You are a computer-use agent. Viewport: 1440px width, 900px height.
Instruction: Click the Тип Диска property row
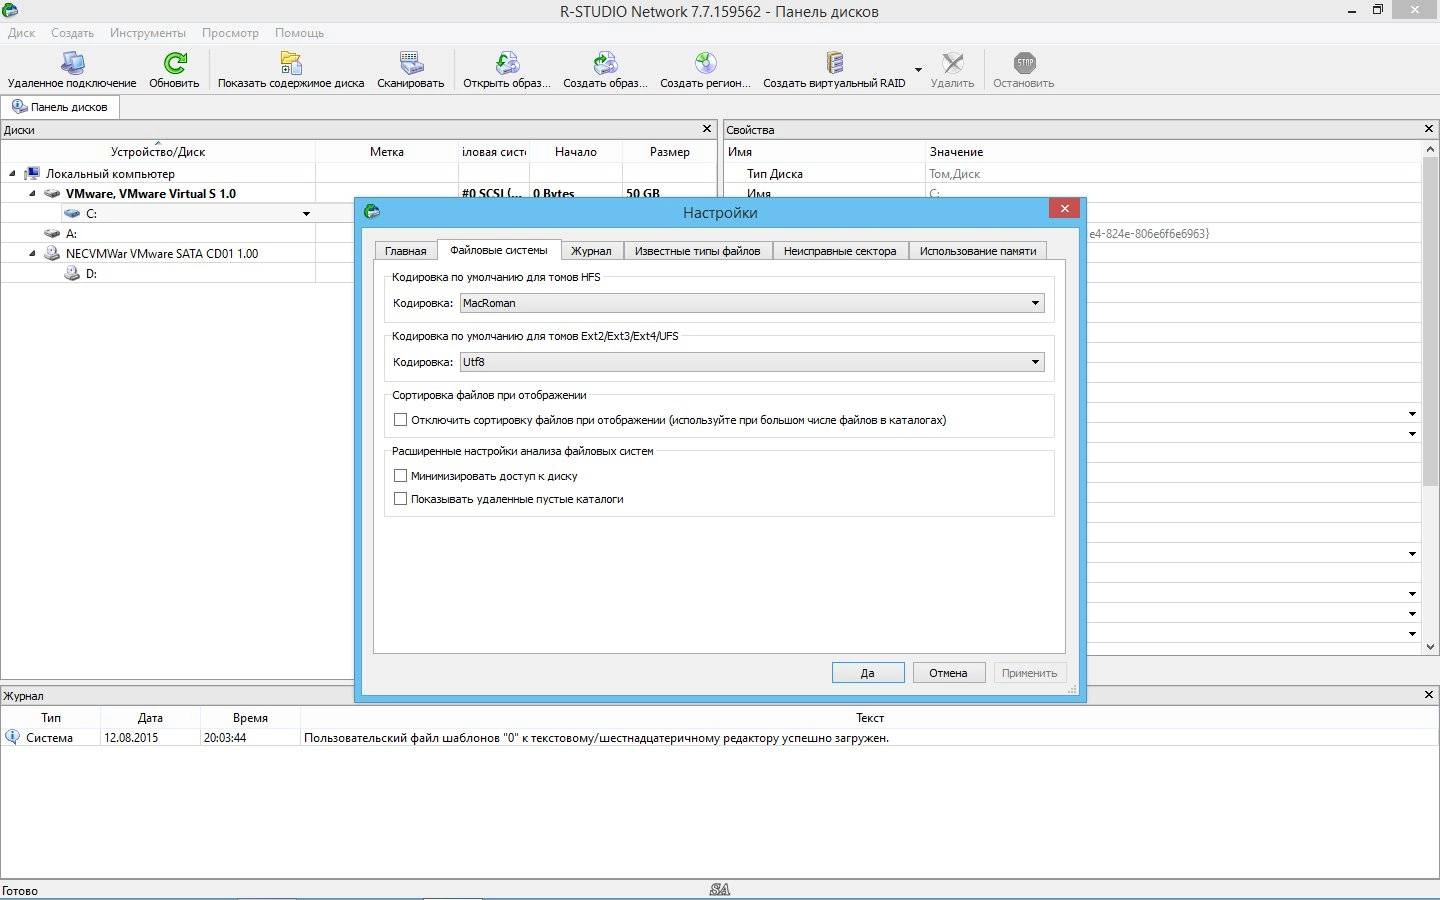pyautogui.click(x=1072, y=174)
